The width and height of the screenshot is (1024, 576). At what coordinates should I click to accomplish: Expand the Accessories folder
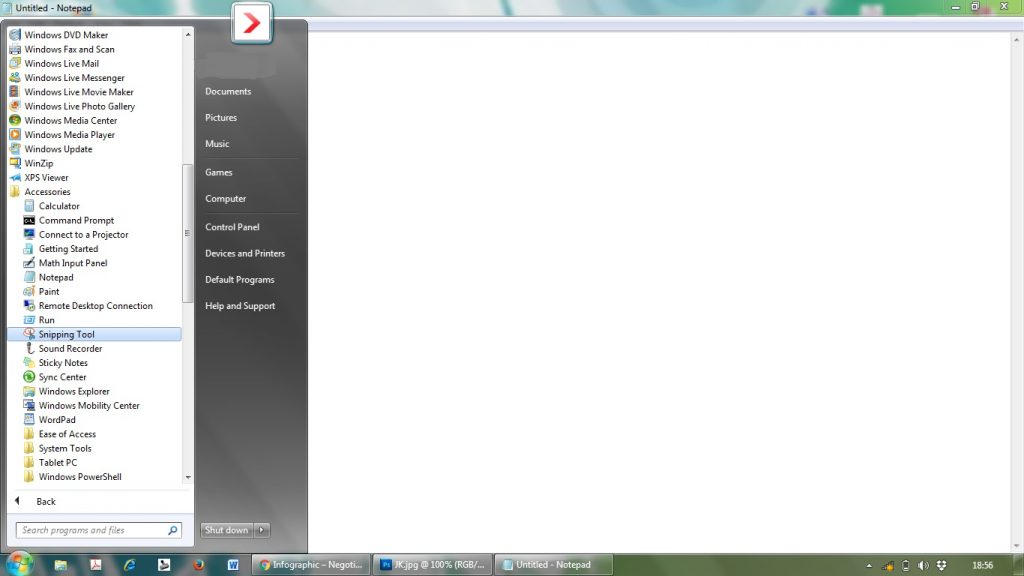pos(47,191)
